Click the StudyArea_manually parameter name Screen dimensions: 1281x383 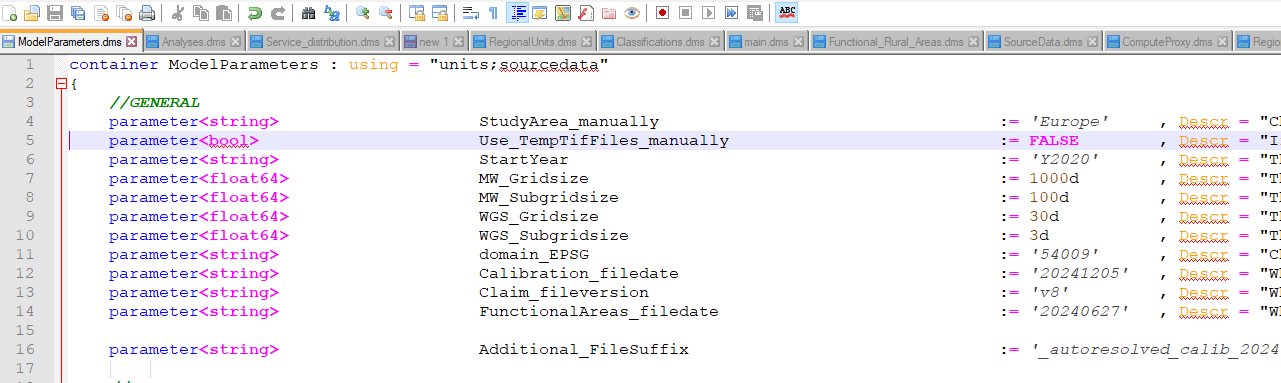569,122
